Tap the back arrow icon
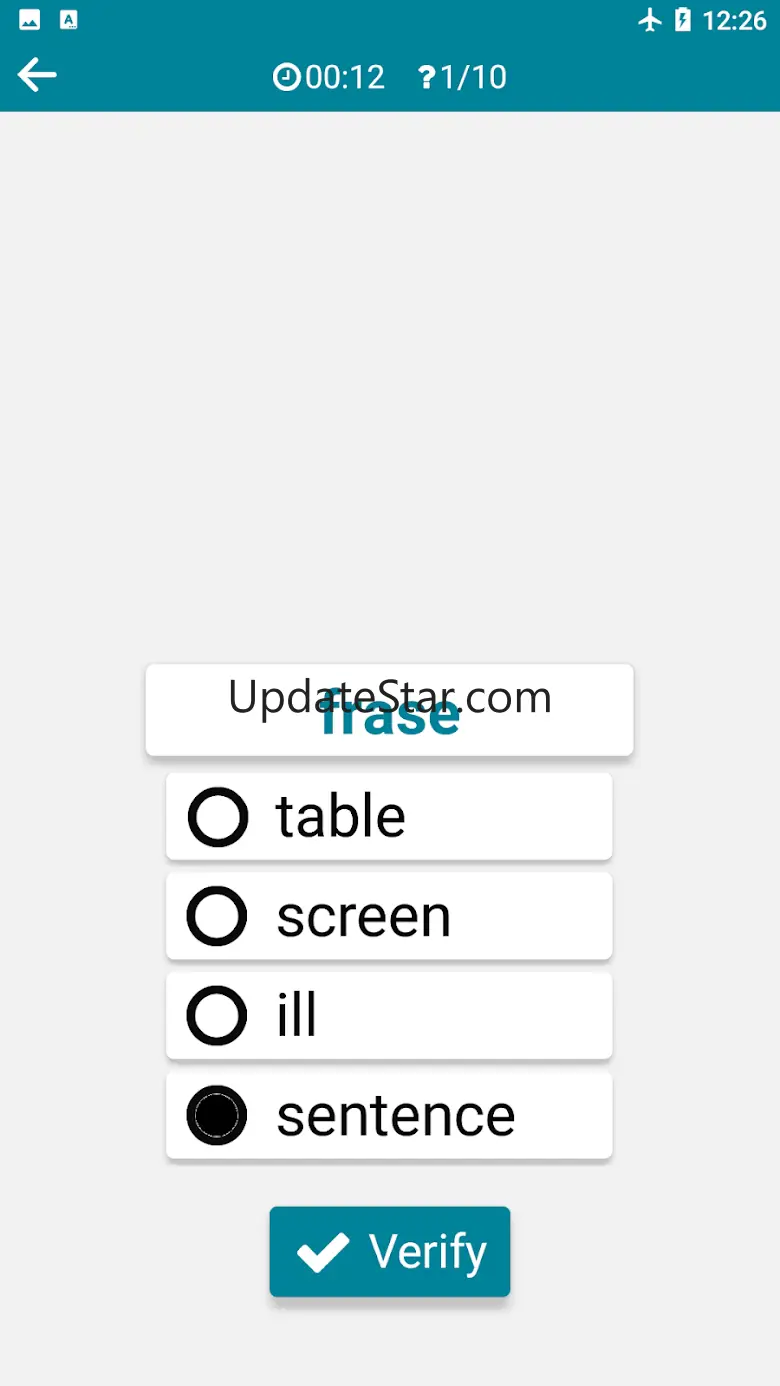 pos(37,75)
